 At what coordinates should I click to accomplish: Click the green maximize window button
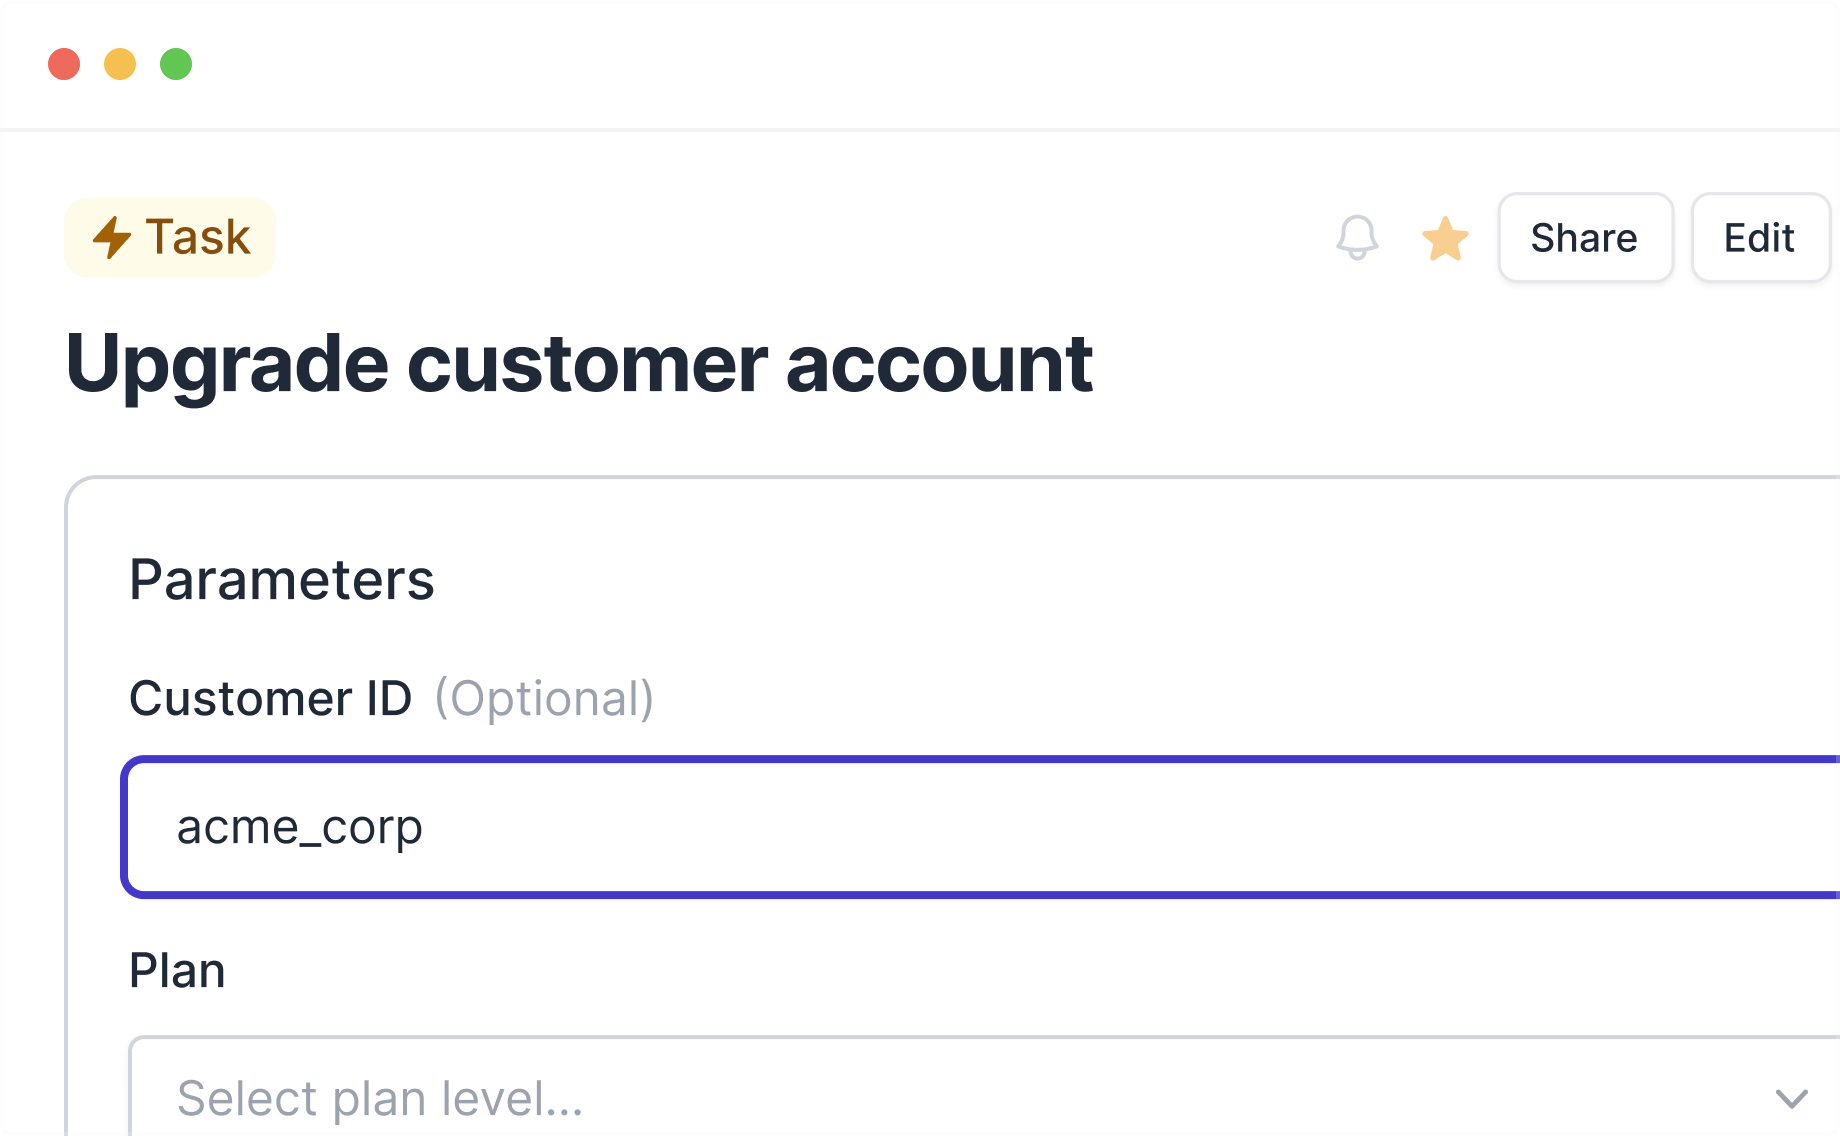[x=176, y=64]
